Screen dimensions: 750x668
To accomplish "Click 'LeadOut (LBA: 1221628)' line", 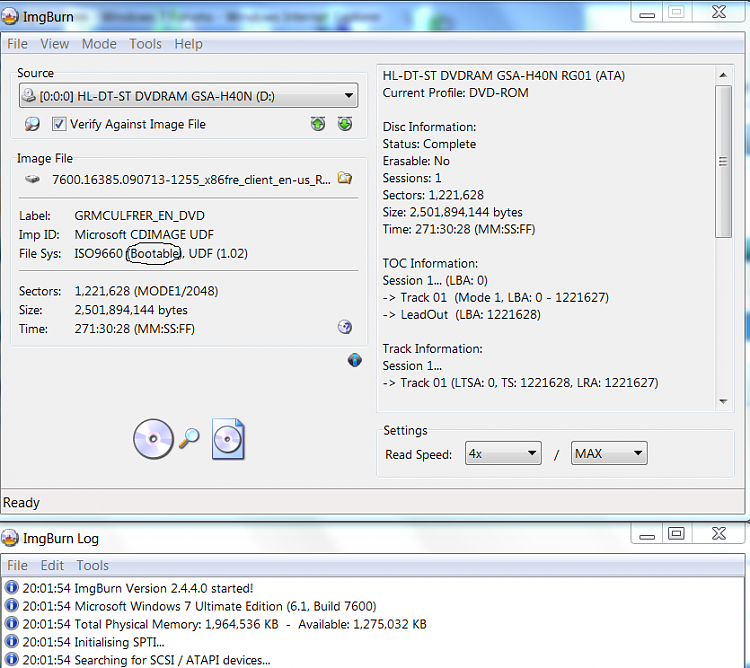I will tap(462, 315).
